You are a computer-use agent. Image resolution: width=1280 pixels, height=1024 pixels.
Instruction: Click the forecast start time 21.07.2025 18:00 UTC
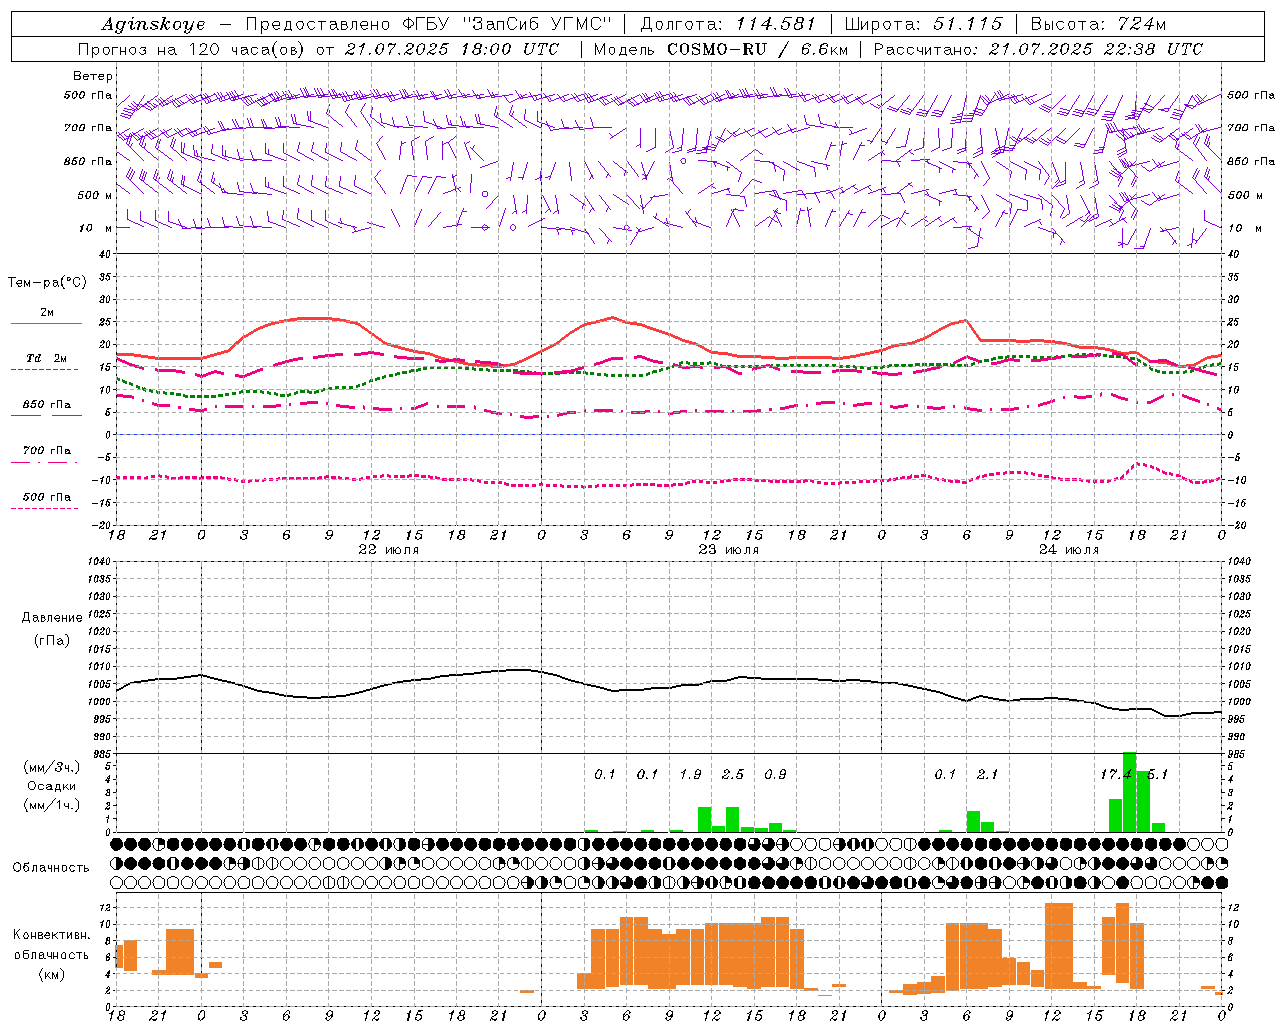(x=452, y=49)
